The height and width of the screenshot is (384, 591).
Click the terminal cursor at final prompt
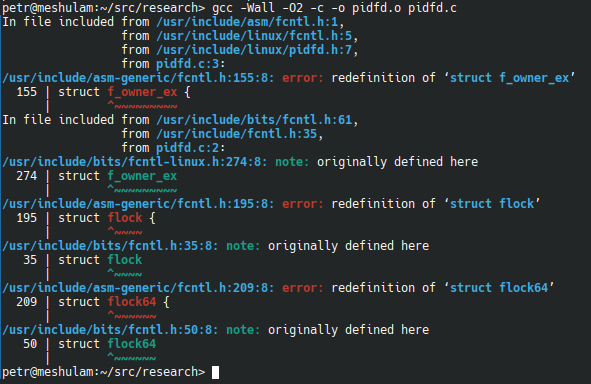tap(215, 372)
